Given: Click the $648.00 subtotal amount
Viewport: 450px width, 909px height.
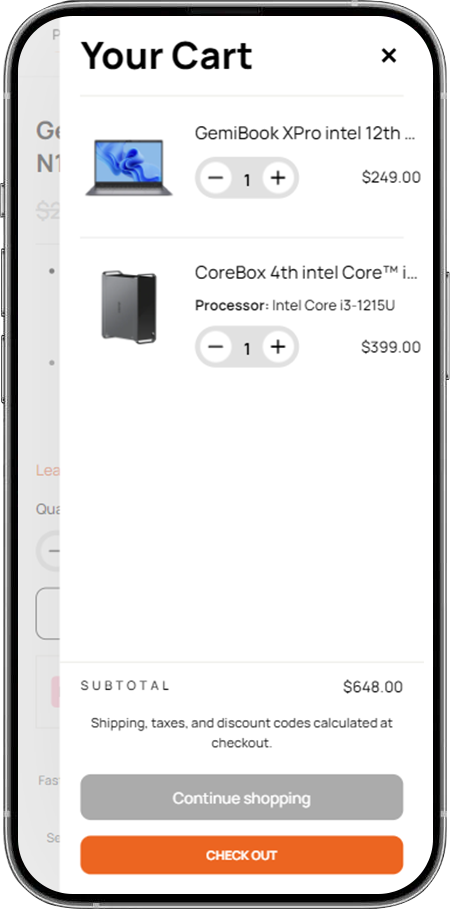Looking at the screenshot, I should (373, 687).
